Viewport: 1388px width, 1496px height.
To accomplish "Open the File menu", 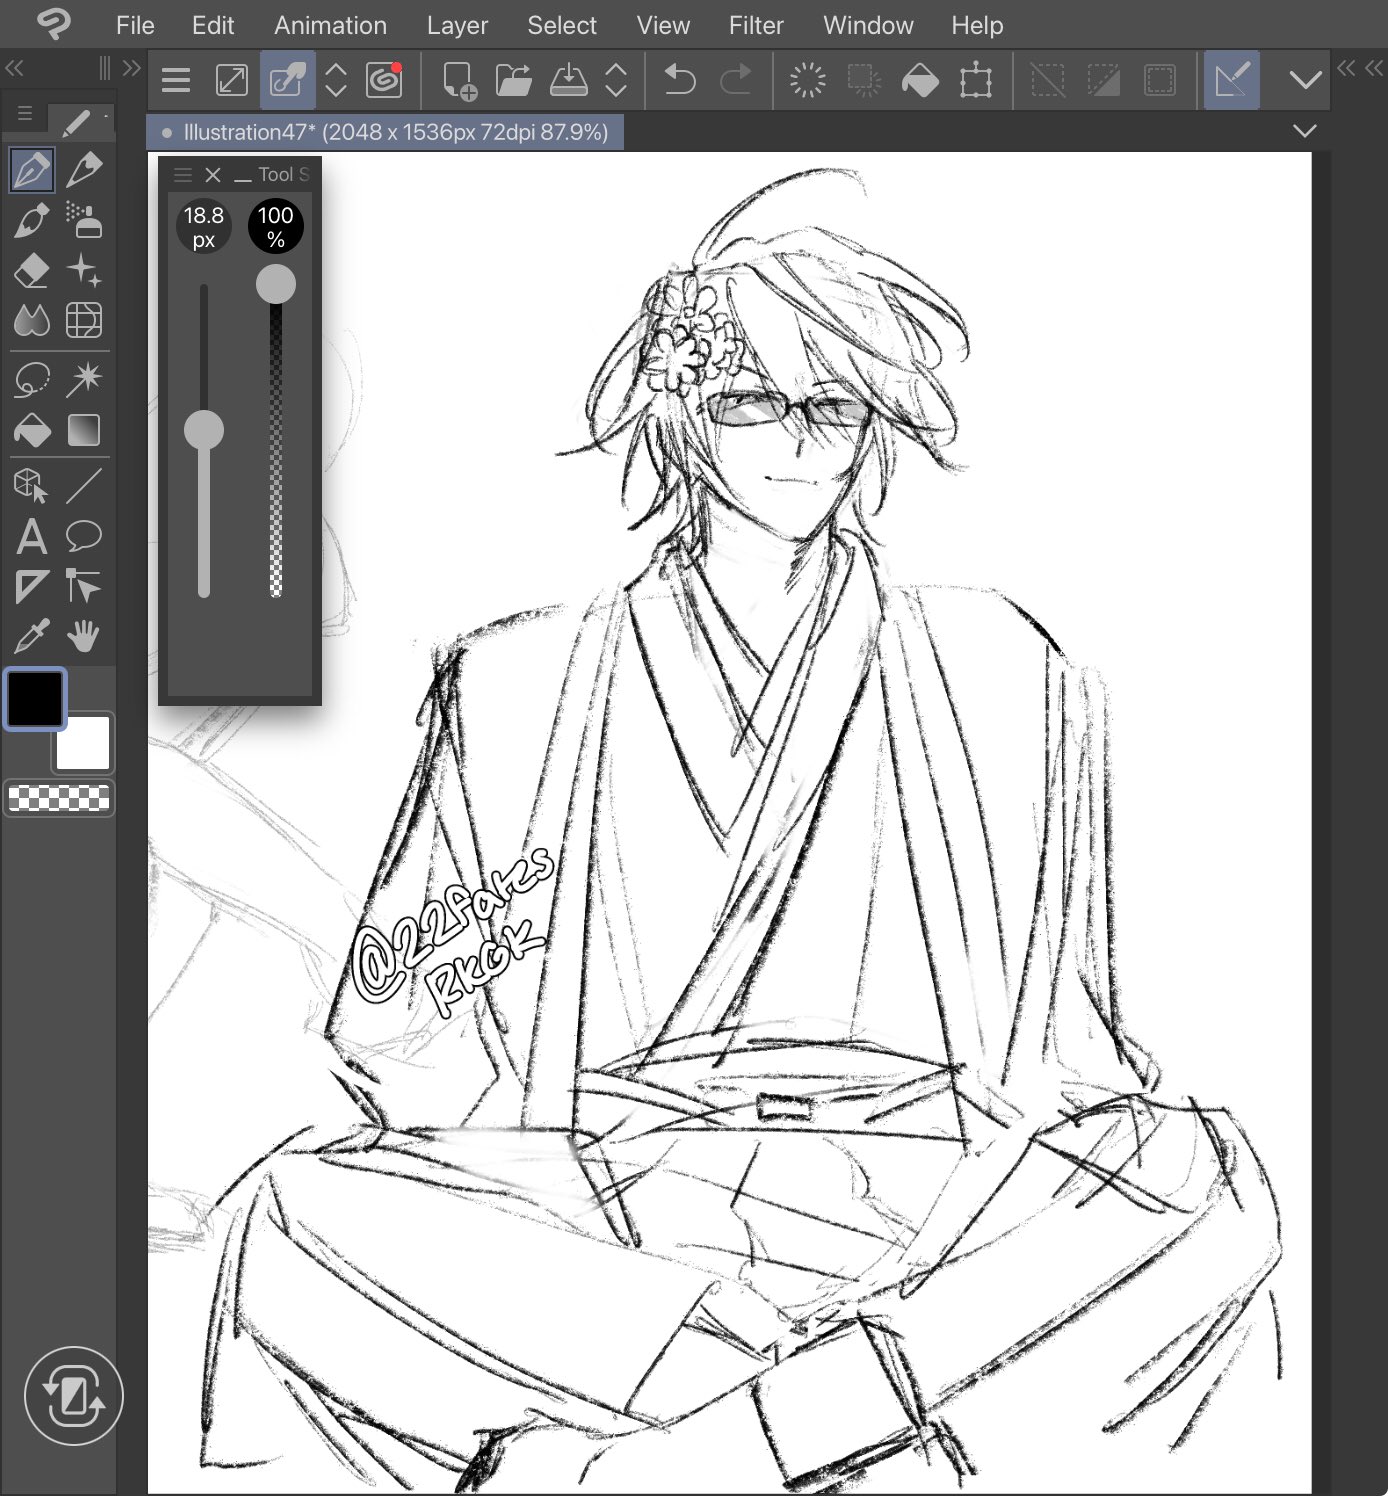I will pos(135,25).
